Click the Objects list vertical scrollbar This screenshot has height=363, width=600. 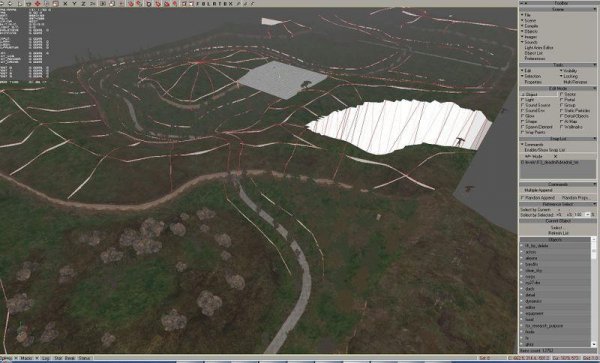(x=594, y=291)
